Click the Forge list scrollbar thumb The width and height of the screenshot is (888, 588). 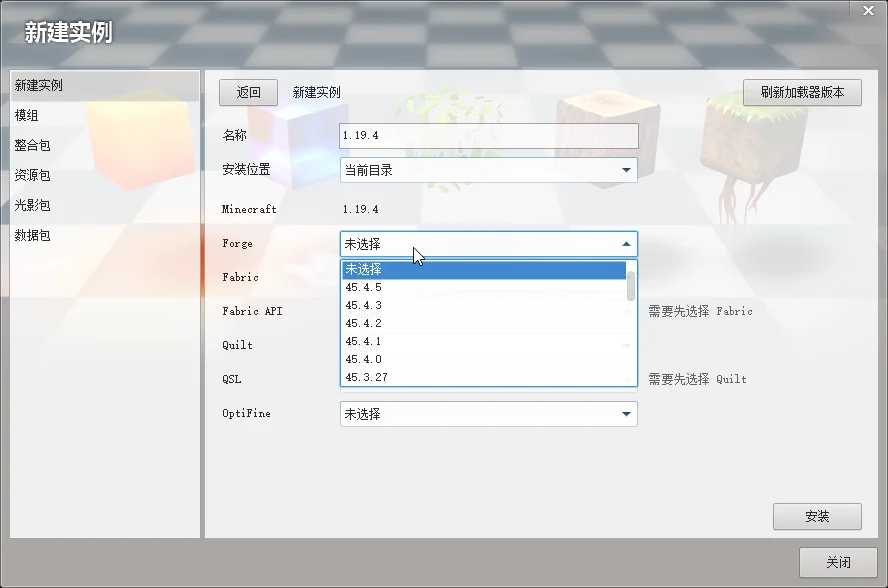click(631, 286)
